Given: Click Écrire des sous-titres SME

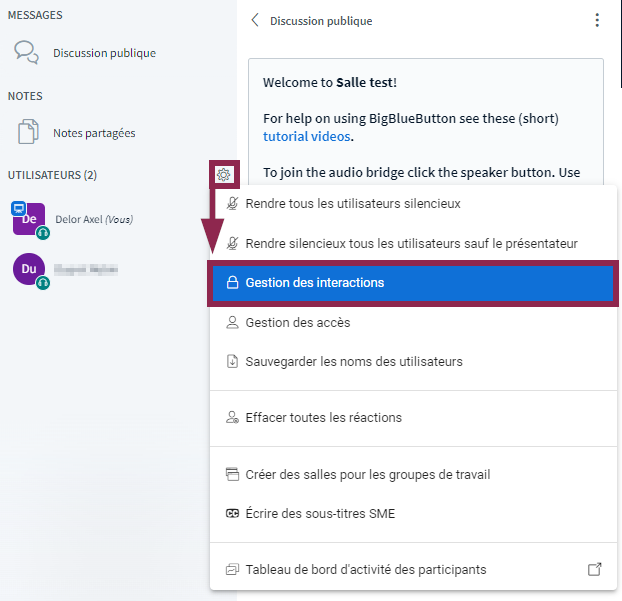Looking at the screenshot, I should 320,514.
